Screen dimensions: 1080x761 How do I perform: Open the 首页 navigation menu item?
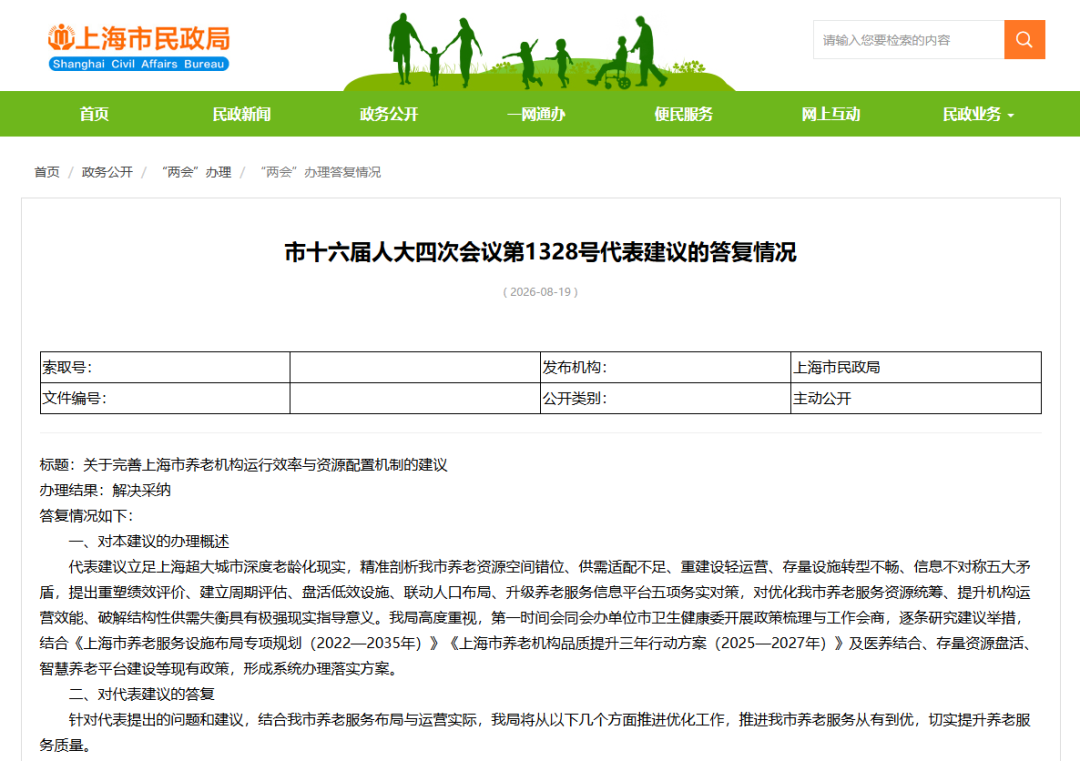94,114
